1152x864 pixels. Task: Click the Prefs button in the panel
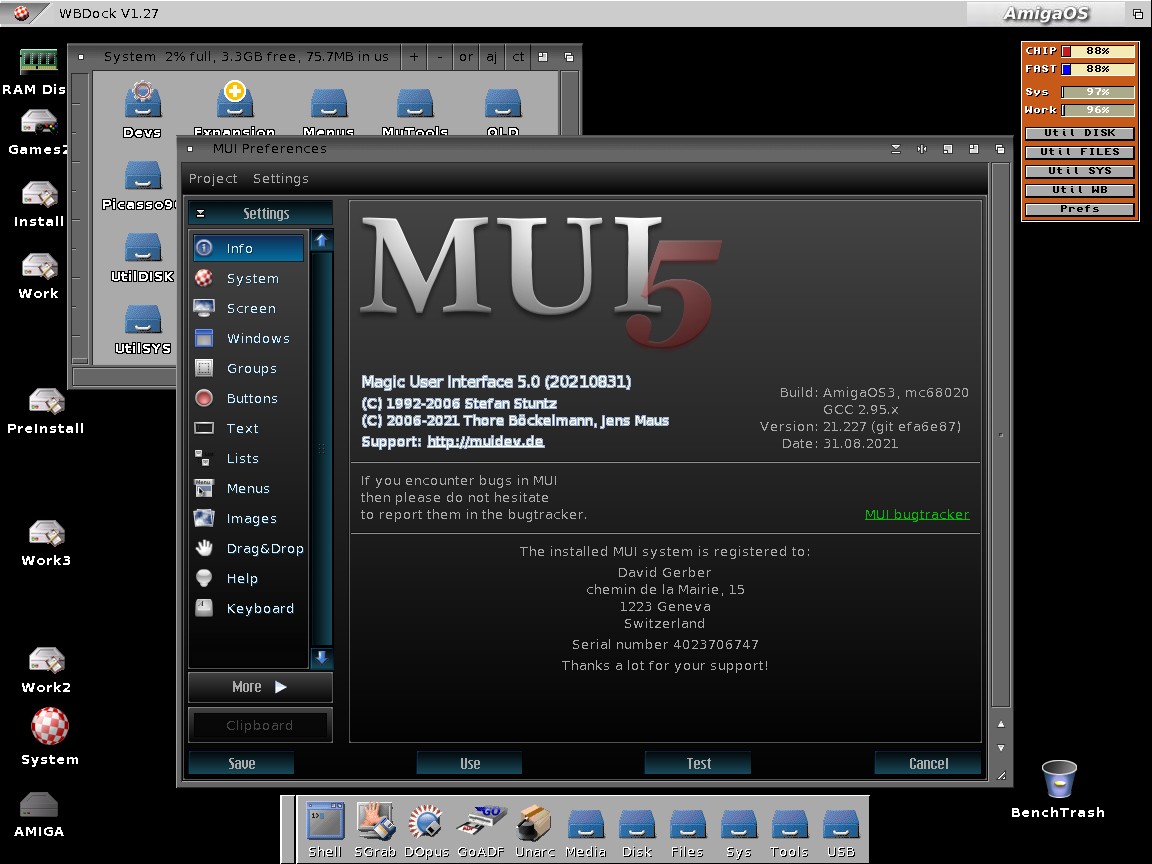[x=1079, y=209]
